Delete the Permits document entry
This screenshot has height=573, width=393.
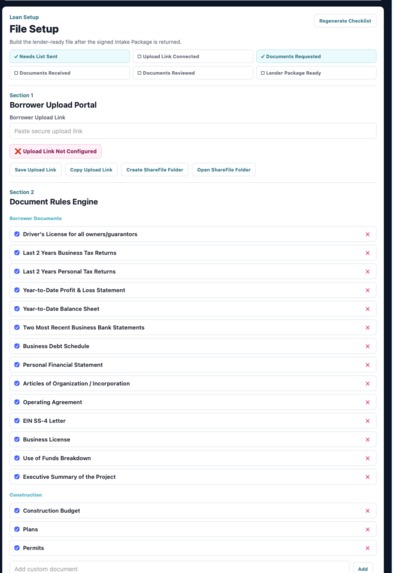(367, 548)
